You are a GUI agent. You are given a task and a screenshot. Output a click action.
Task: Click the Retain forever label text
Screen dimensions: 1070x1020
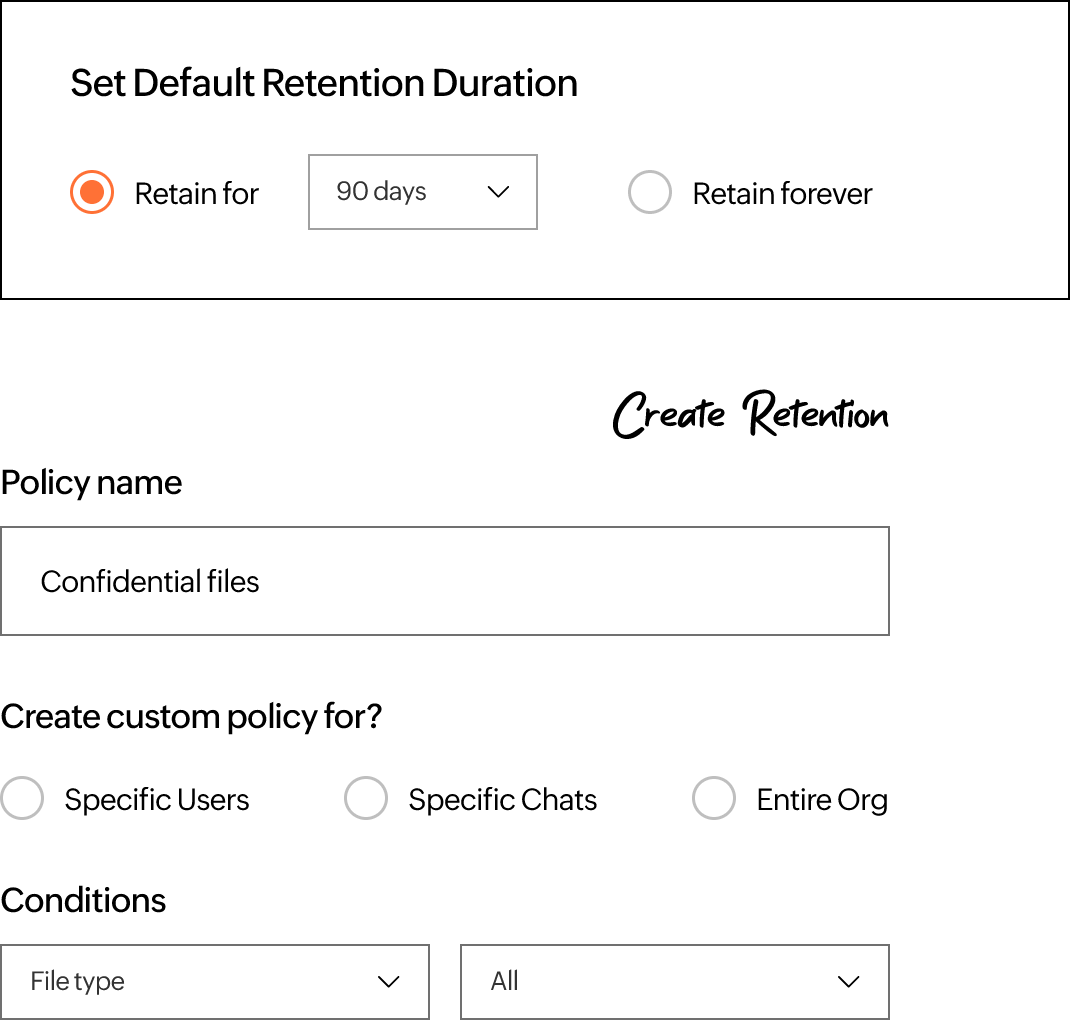tap(782, 194)
